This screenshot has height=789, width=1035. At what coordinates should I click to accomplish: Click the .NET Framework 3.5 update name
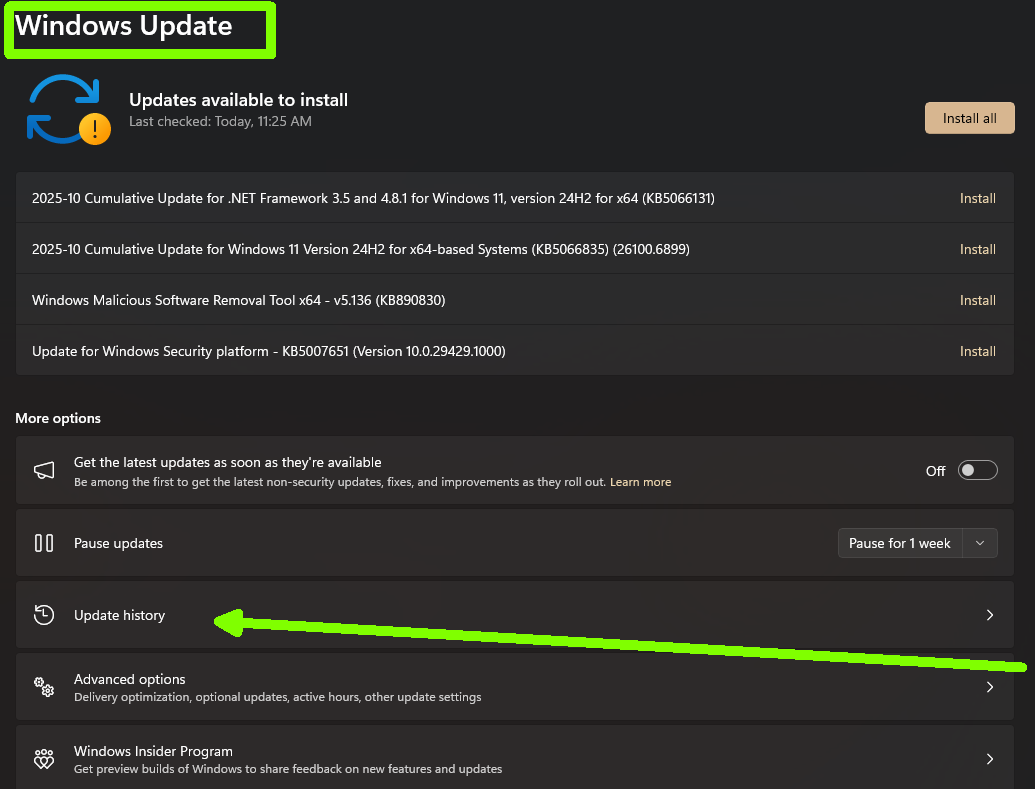click(x=373, y=198)
